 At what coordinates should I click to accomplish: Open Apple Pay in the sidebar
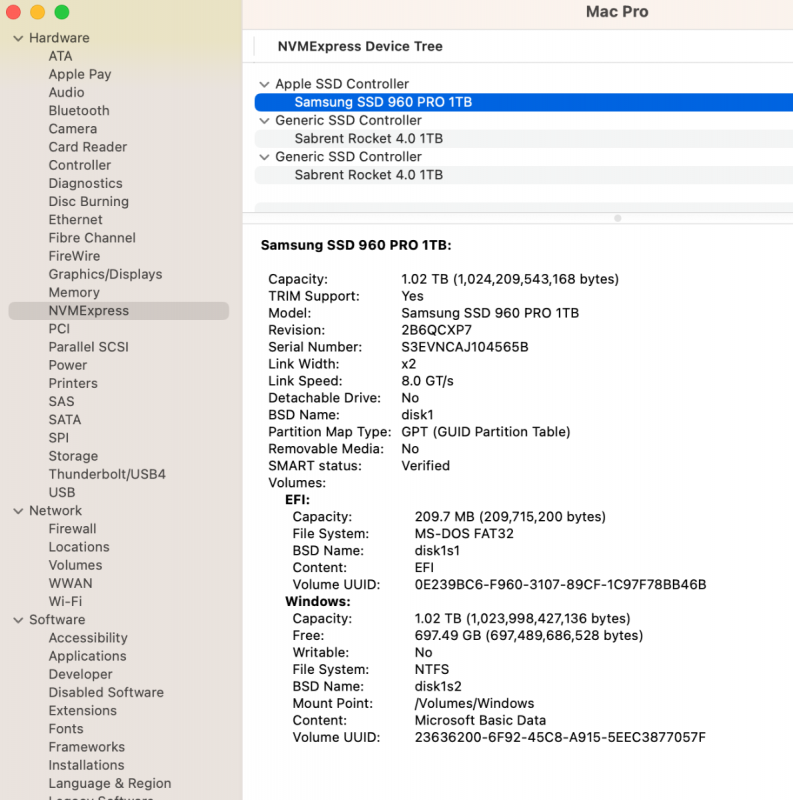80,74
